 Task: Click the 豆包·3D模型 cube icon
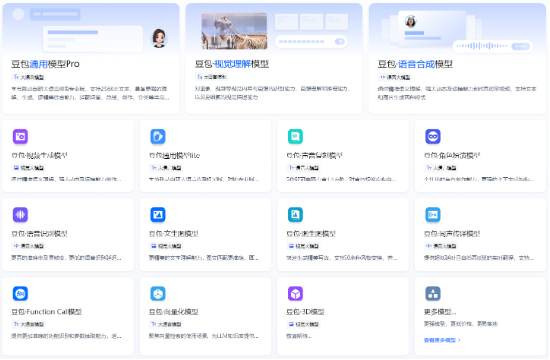[295, 294]
